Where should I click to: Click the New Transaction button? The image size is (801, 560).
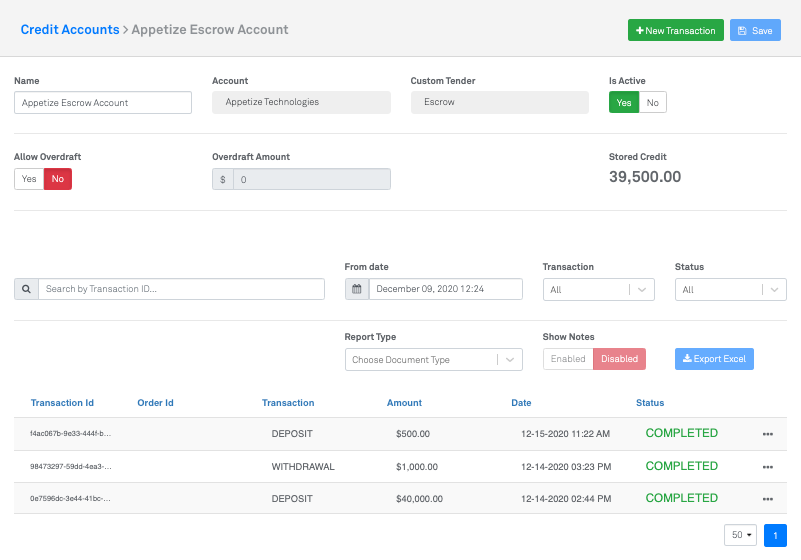[675, 31]
